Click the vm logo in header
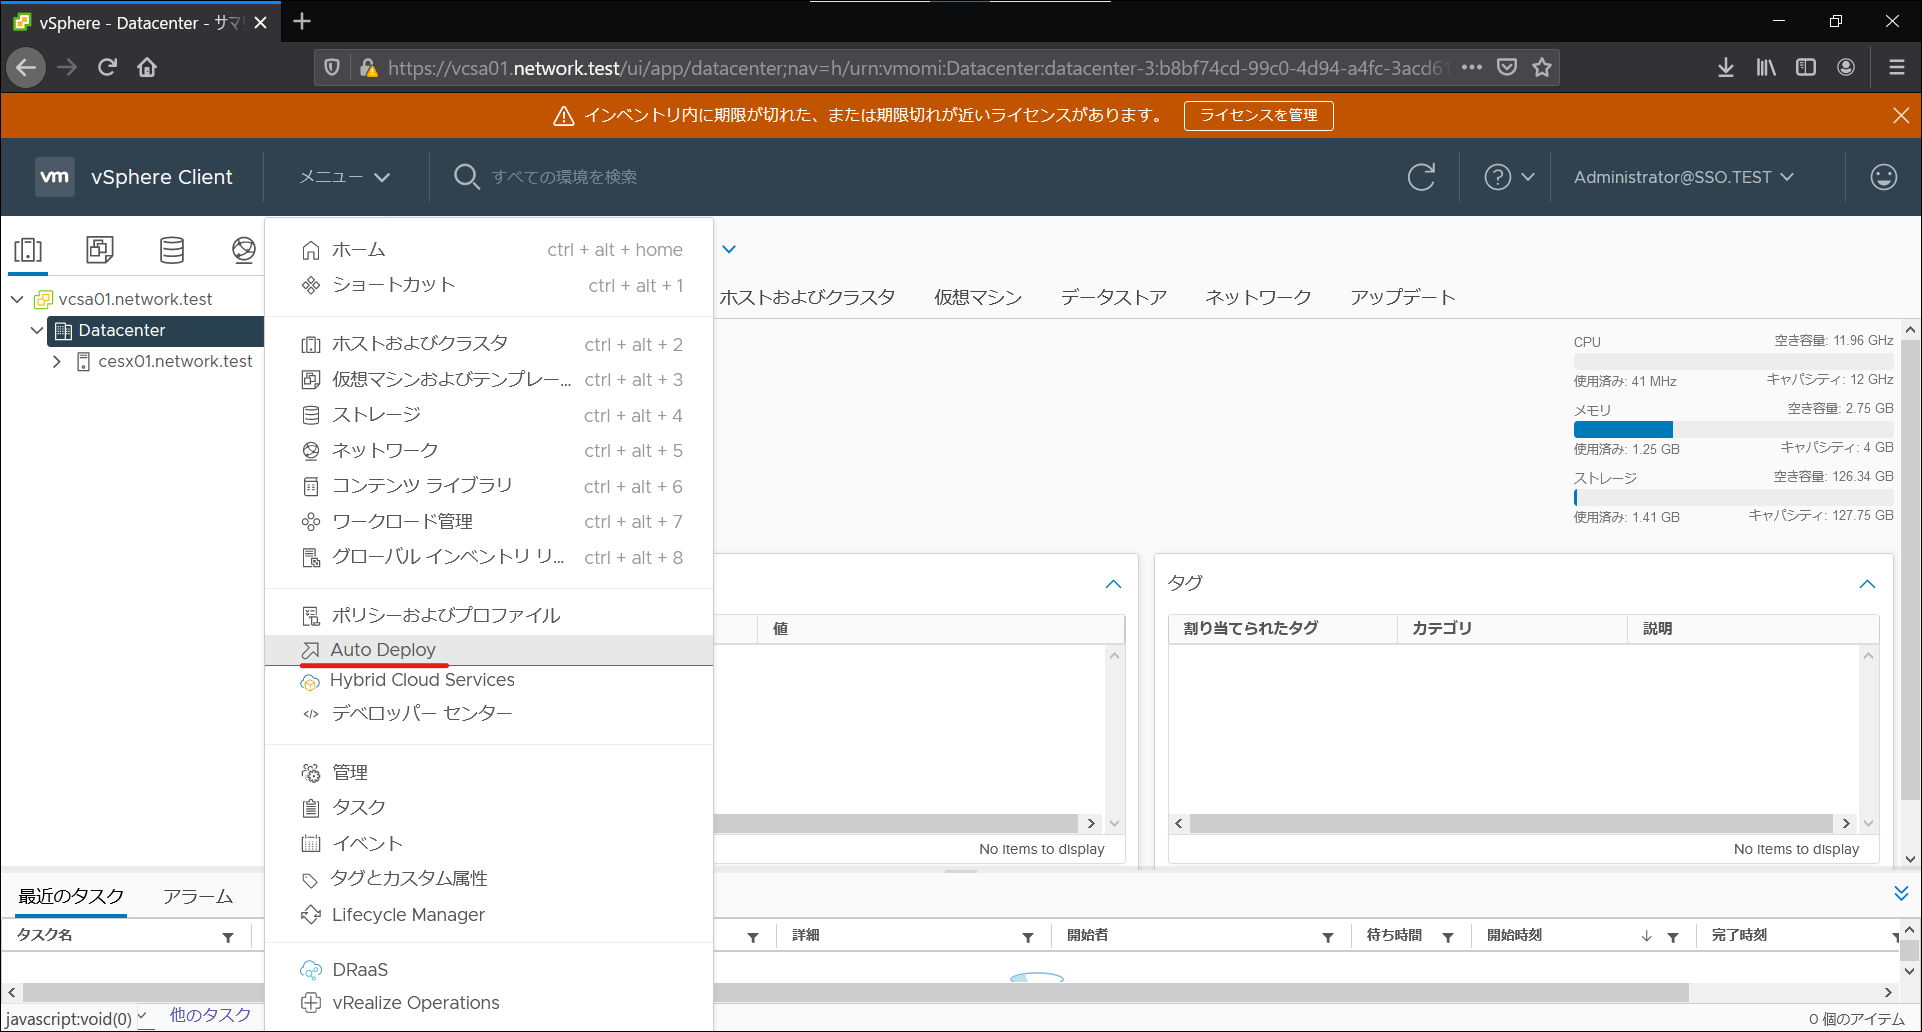The height and width of the screenshot is (1032, 1922). coord(55,177)
